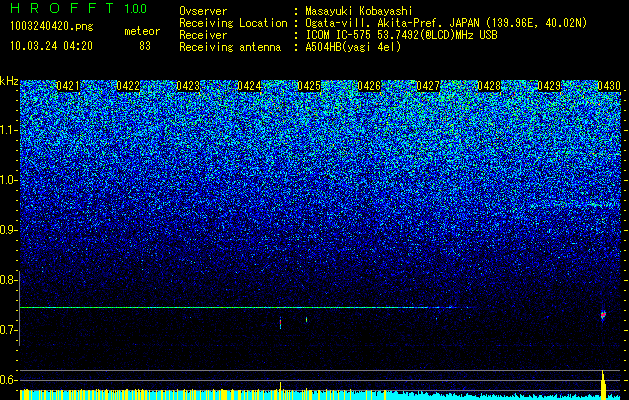This screenshot has width=629, height=400.
Task: Click the 0425 time marker
Action: 309,86
